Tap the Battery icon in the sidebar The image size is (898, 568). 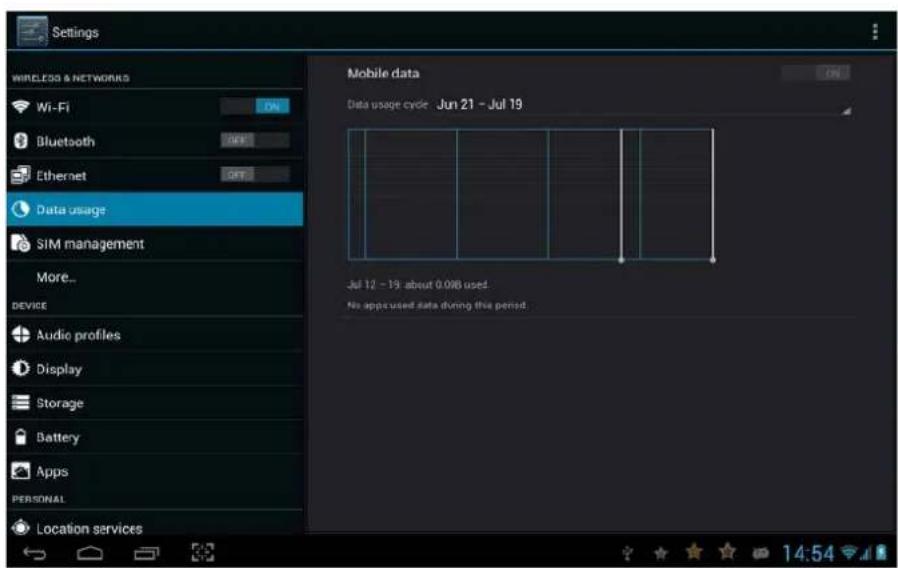pyautogui.click(x=21, y=437)
